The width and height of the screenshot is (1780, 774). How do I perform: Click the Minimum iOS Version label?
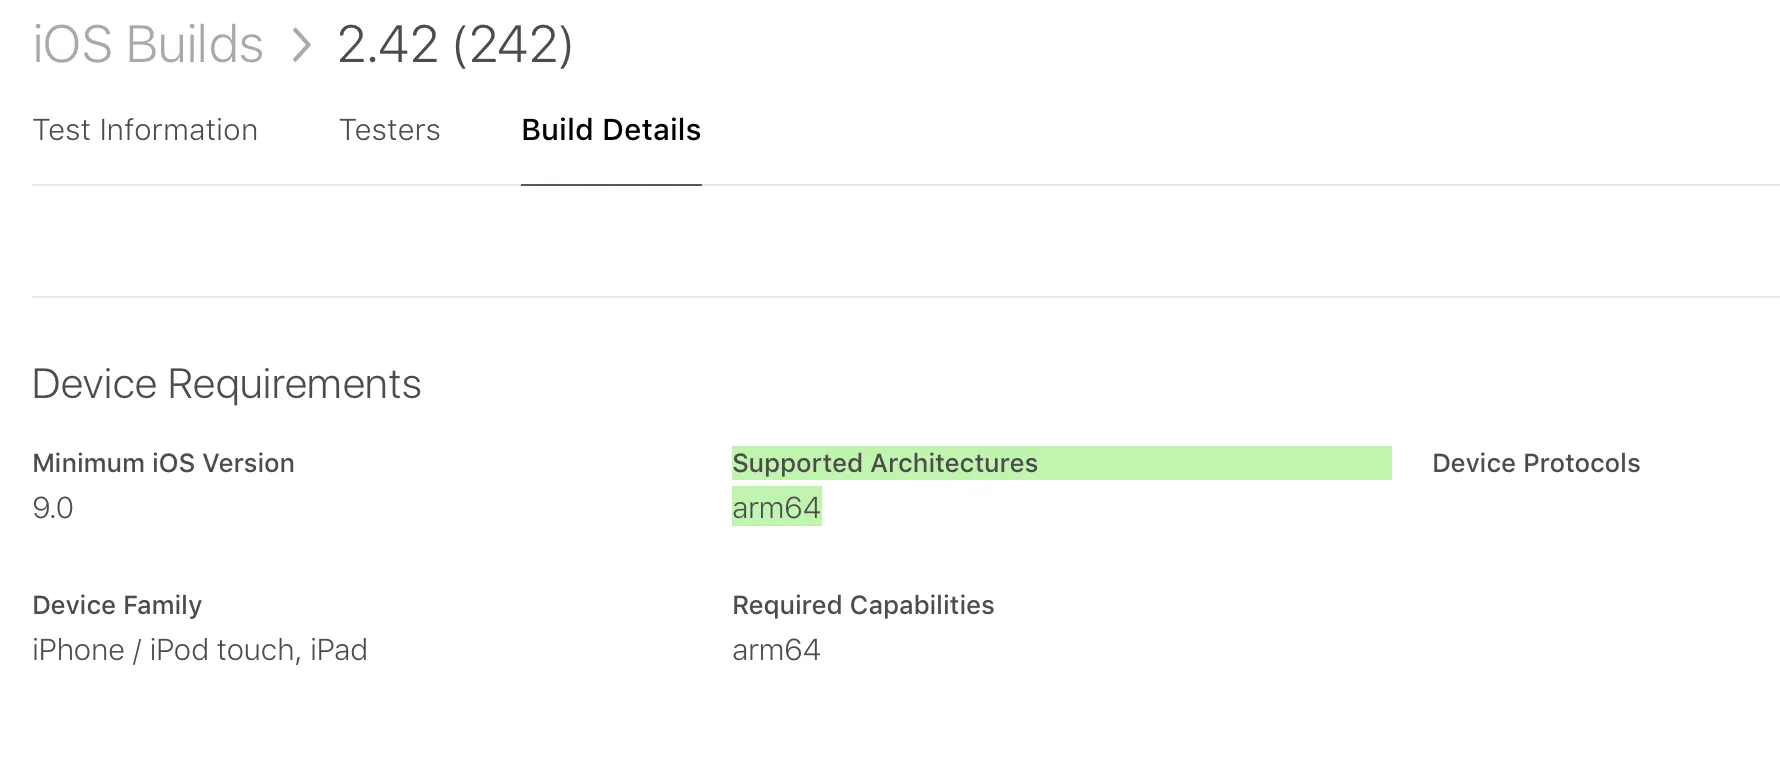(163, 463)
